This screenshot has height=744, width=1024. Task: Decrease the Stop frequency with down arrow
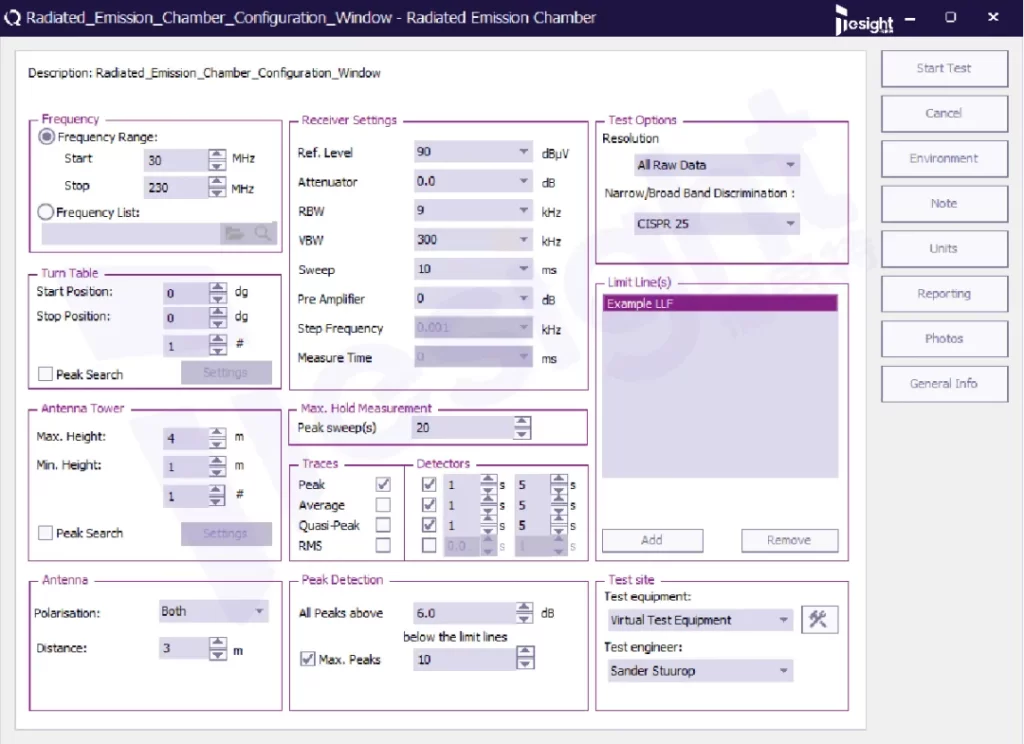pos(217,193)
